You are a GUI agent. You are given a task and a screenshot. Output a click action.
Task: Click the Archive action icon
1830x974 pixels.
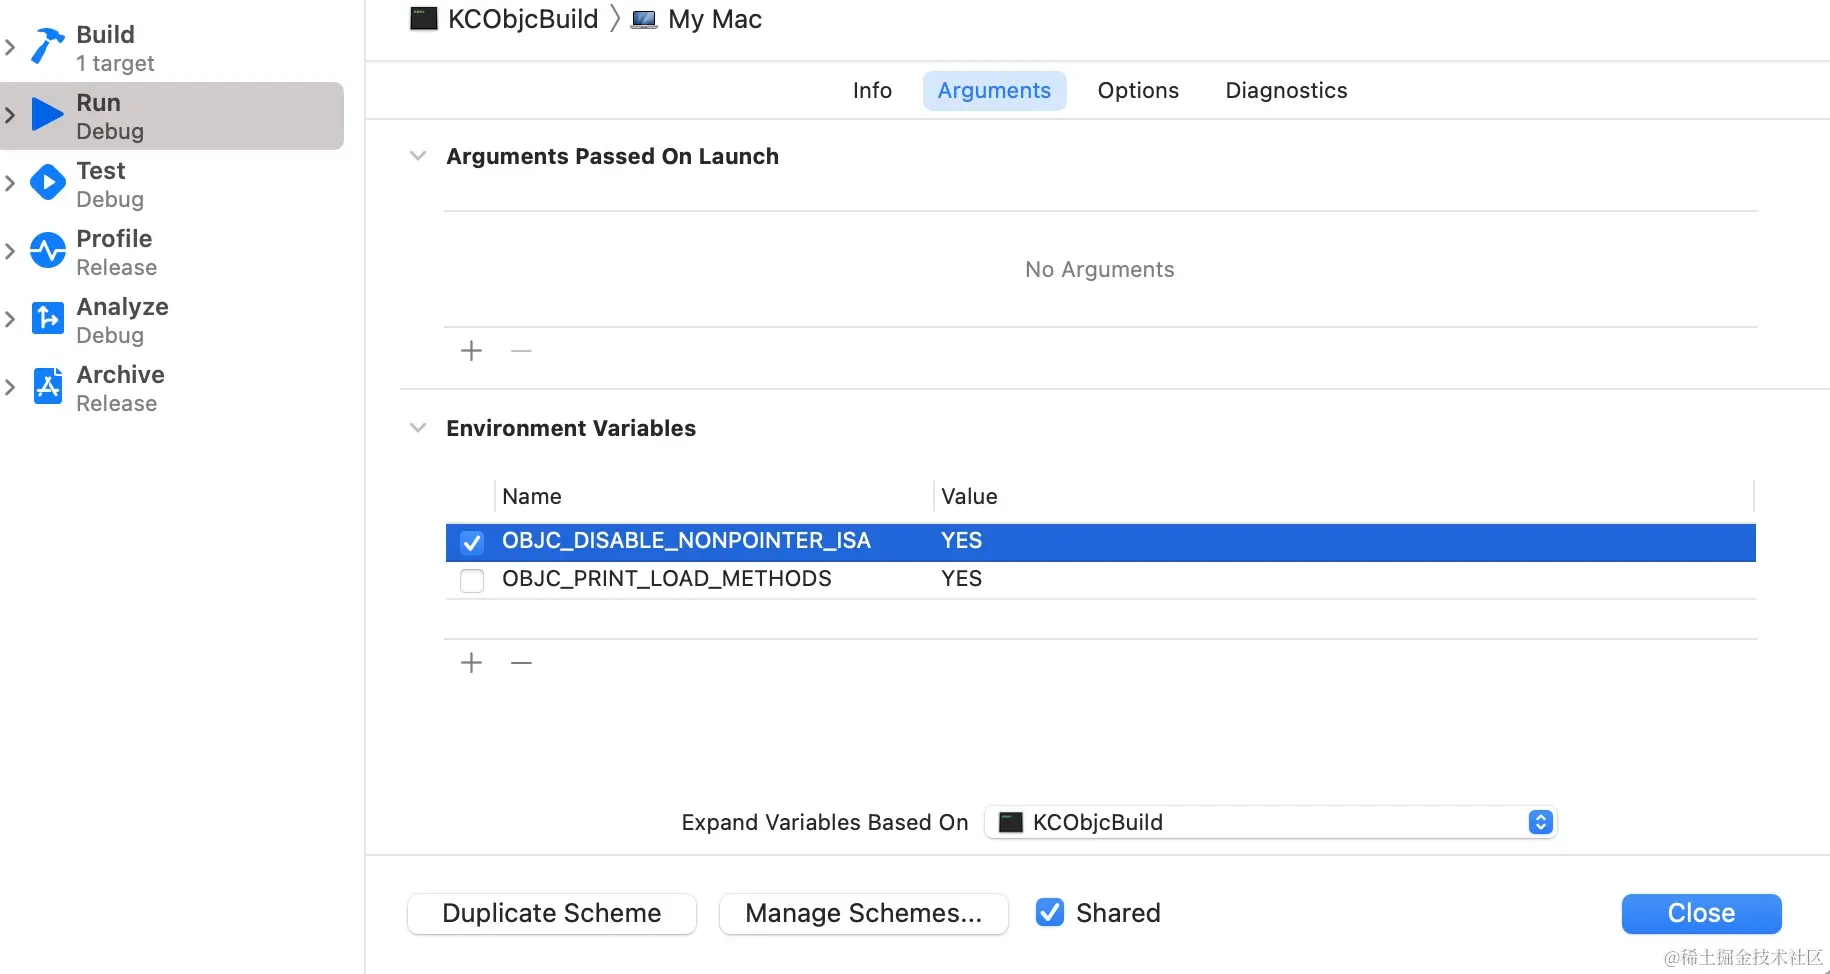click(47, 386)
